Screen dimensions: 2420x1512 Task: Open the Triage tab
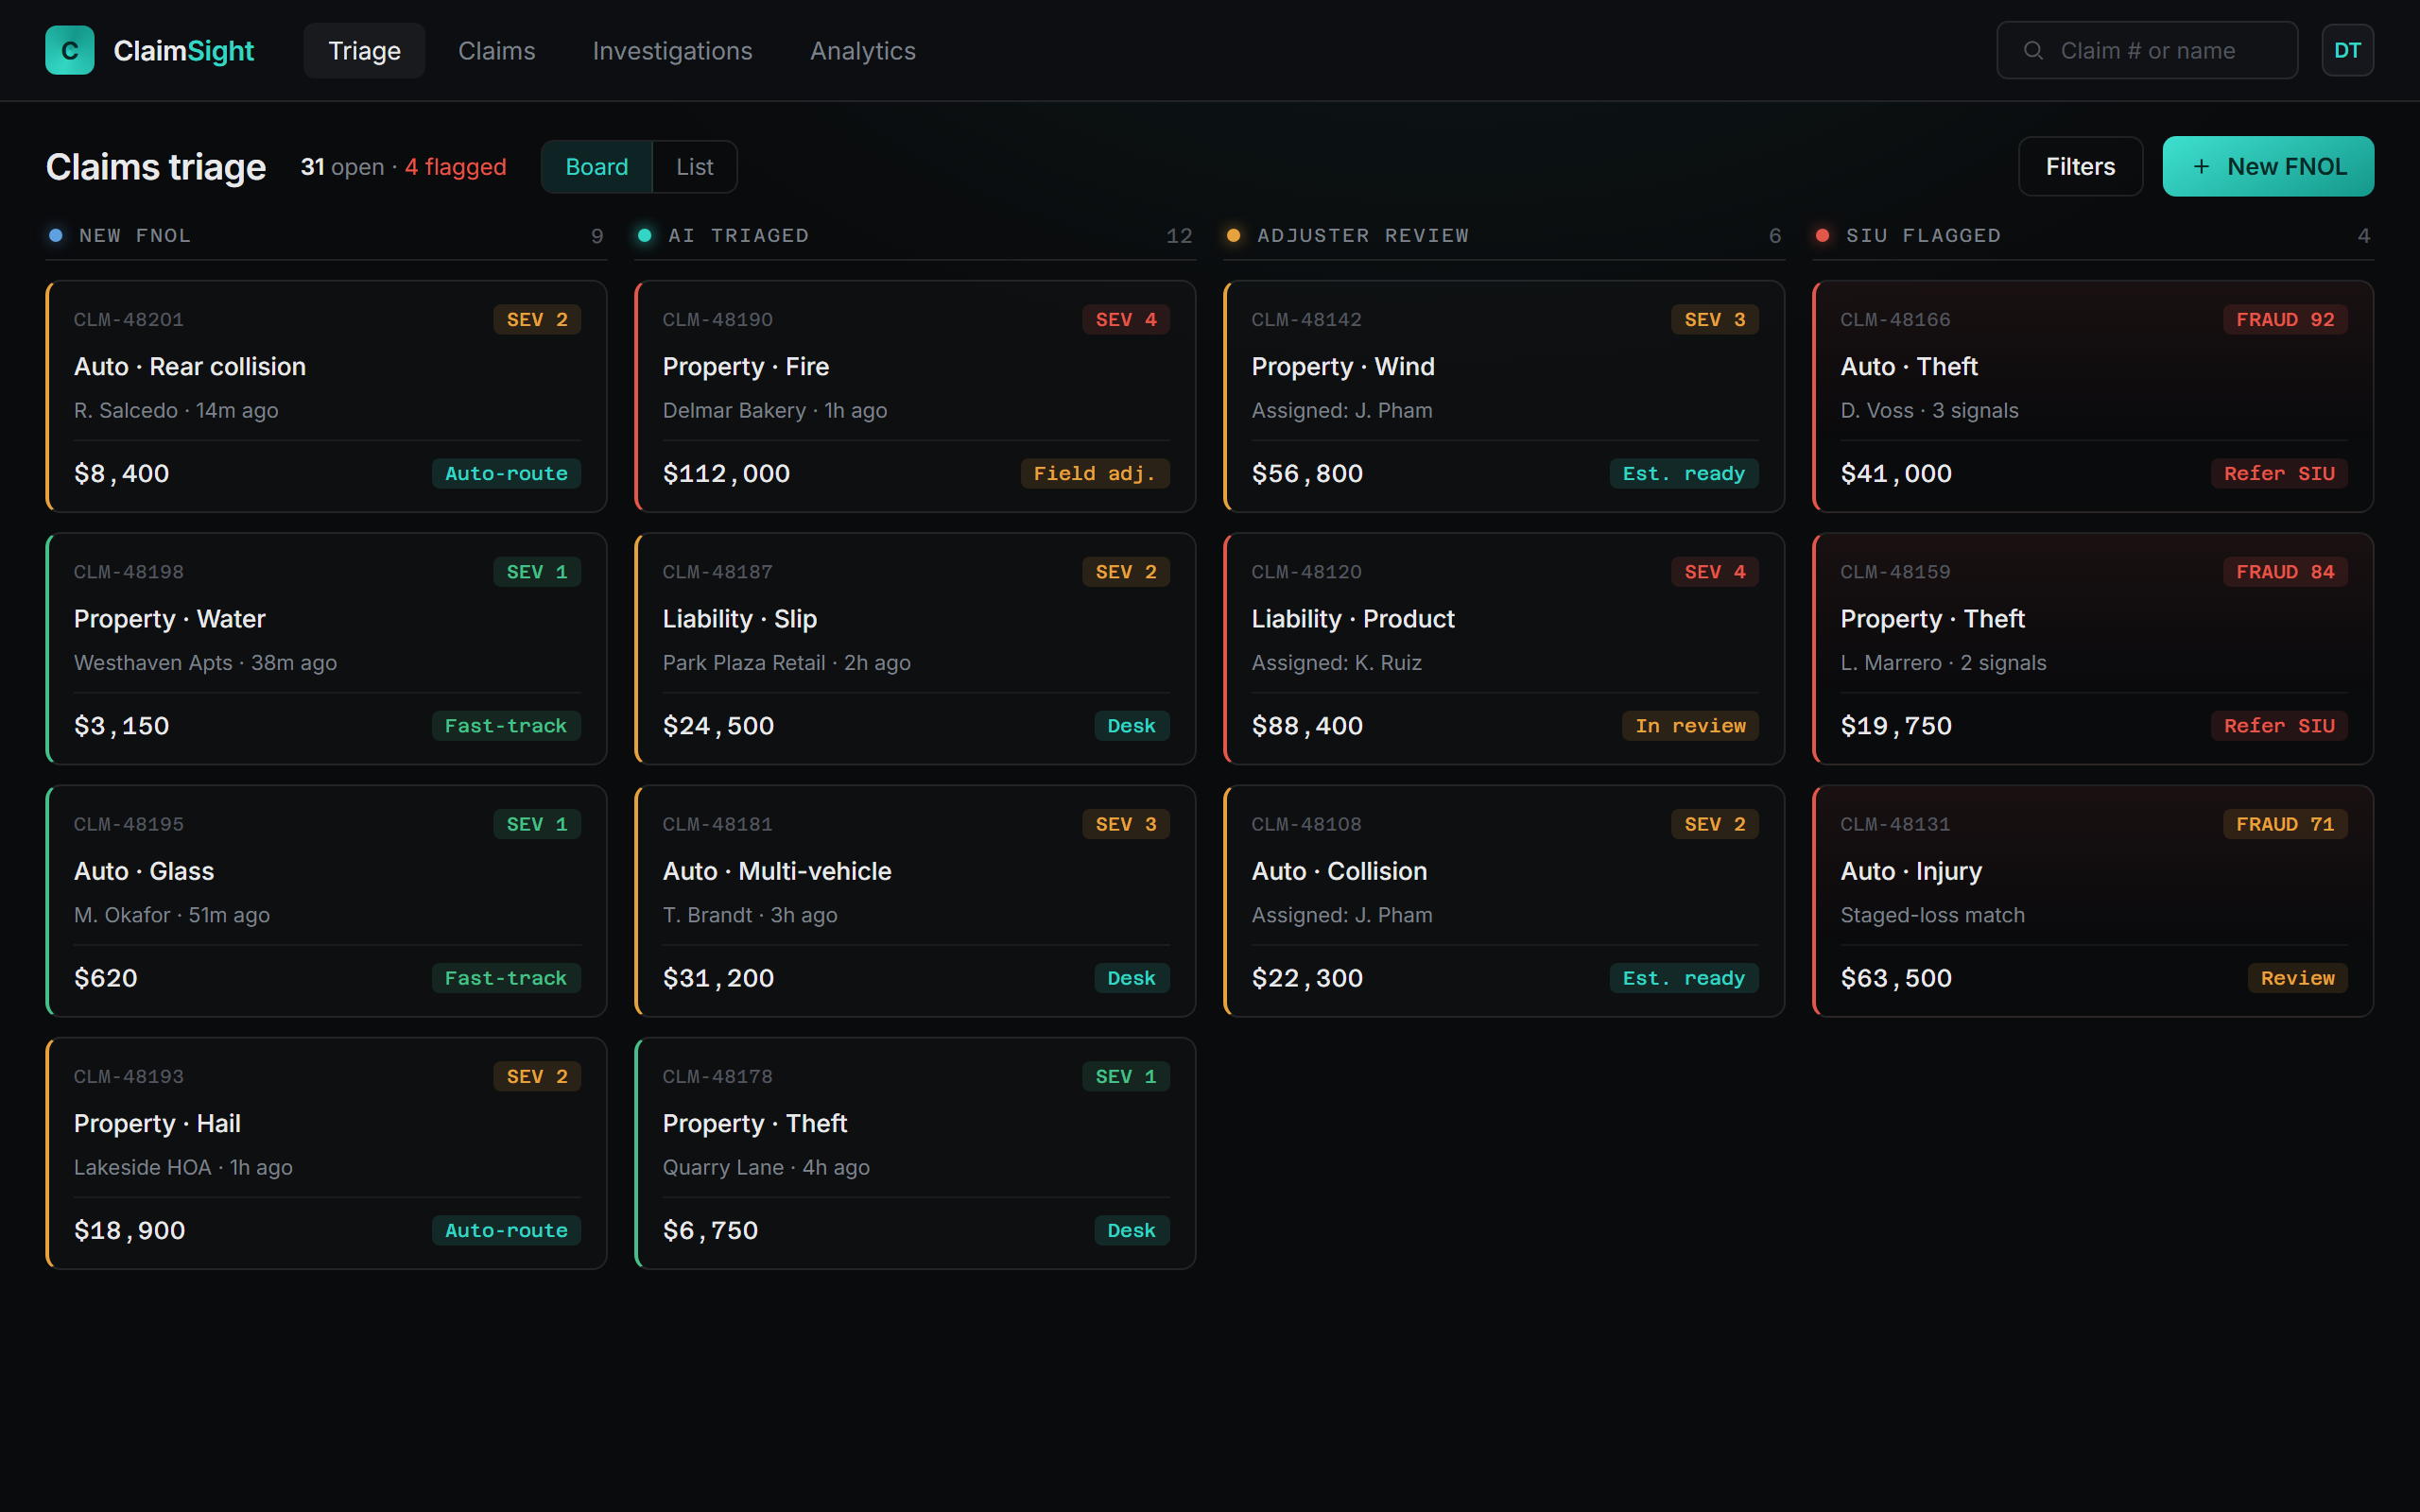click(x=364, y=50)
